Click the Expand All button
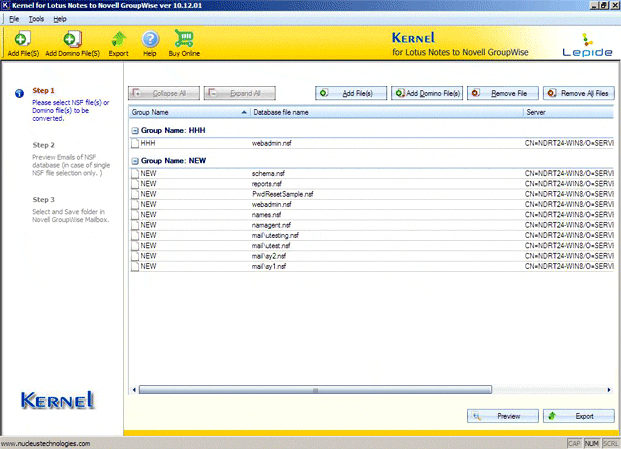 point(240,93)
